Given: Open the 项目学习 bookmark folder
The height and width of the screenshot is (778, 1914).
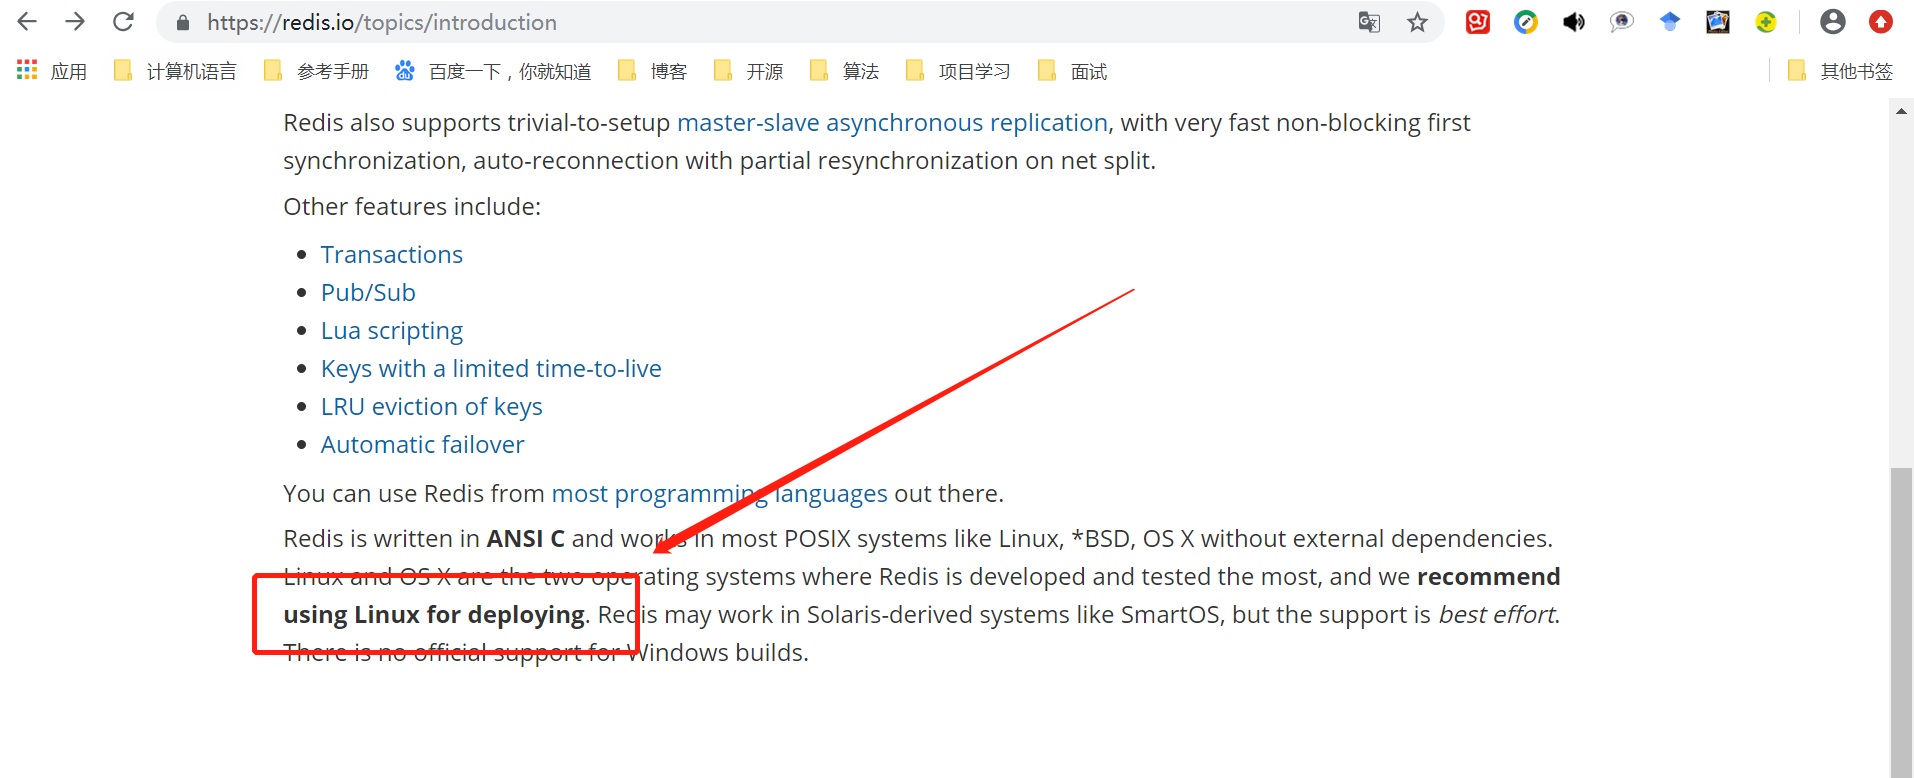Looking at the screenshot, I should (x=958, y=71).
